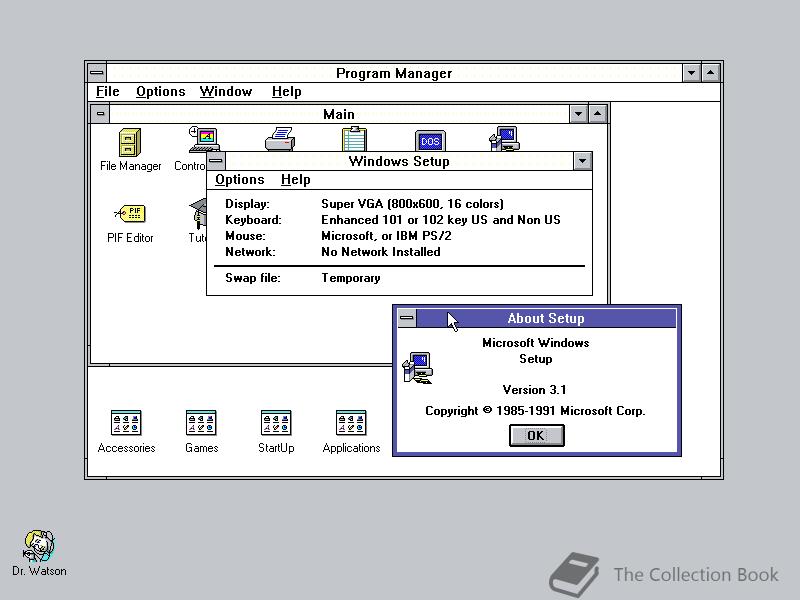Screen dimensions: 800x600
Task: Click the 'Display:' label
Action: 247,204
